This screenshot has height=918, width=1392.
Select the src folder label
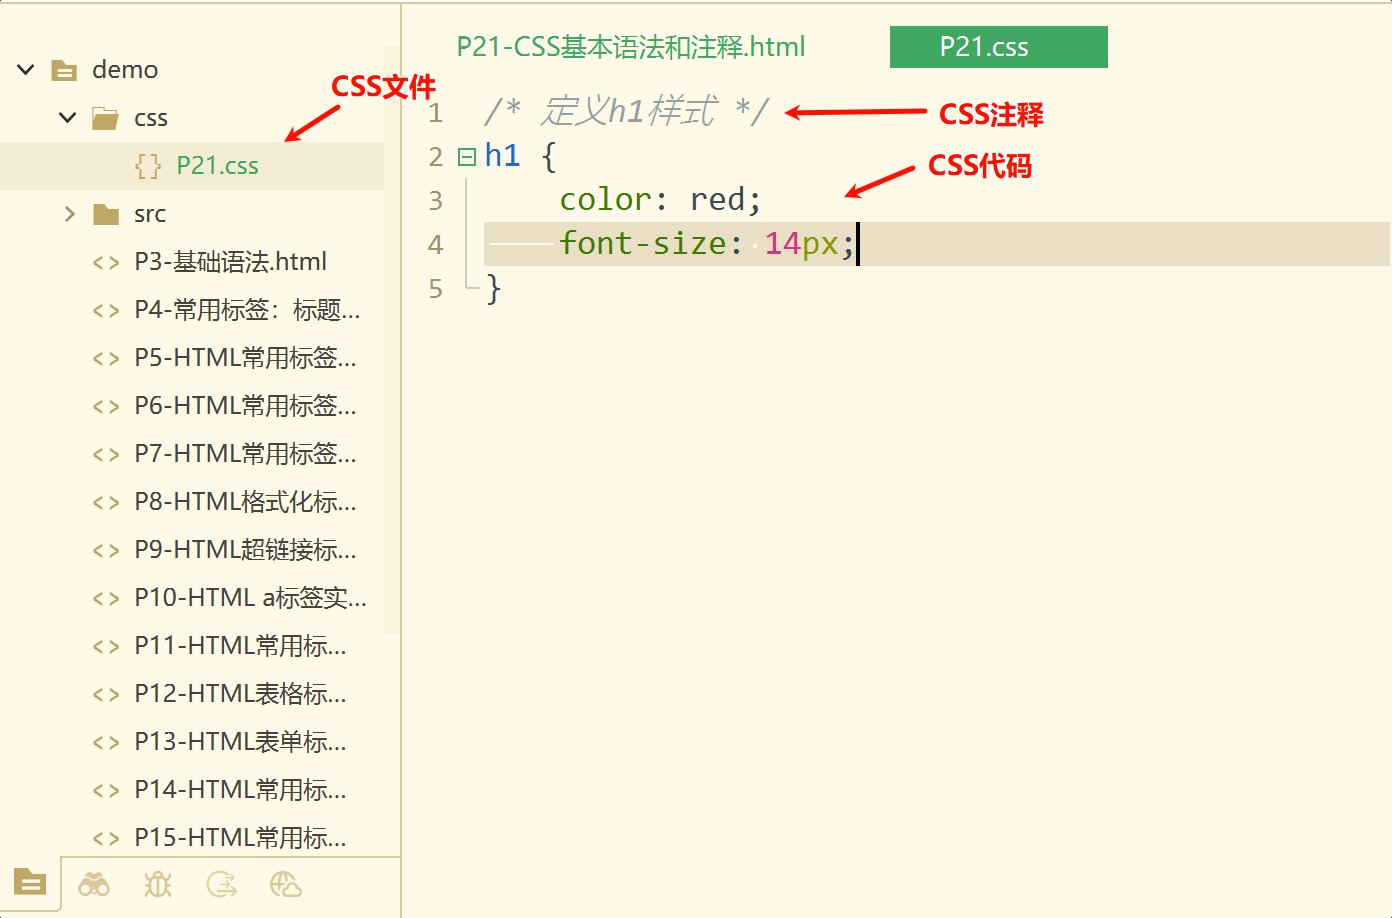pos(150,214)
